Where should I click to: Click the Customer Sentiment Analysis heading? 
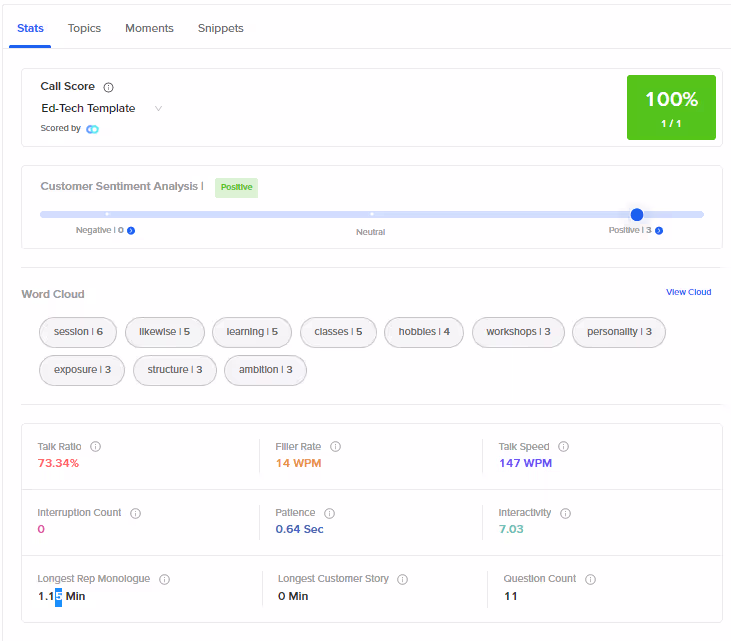coord(119,186)
